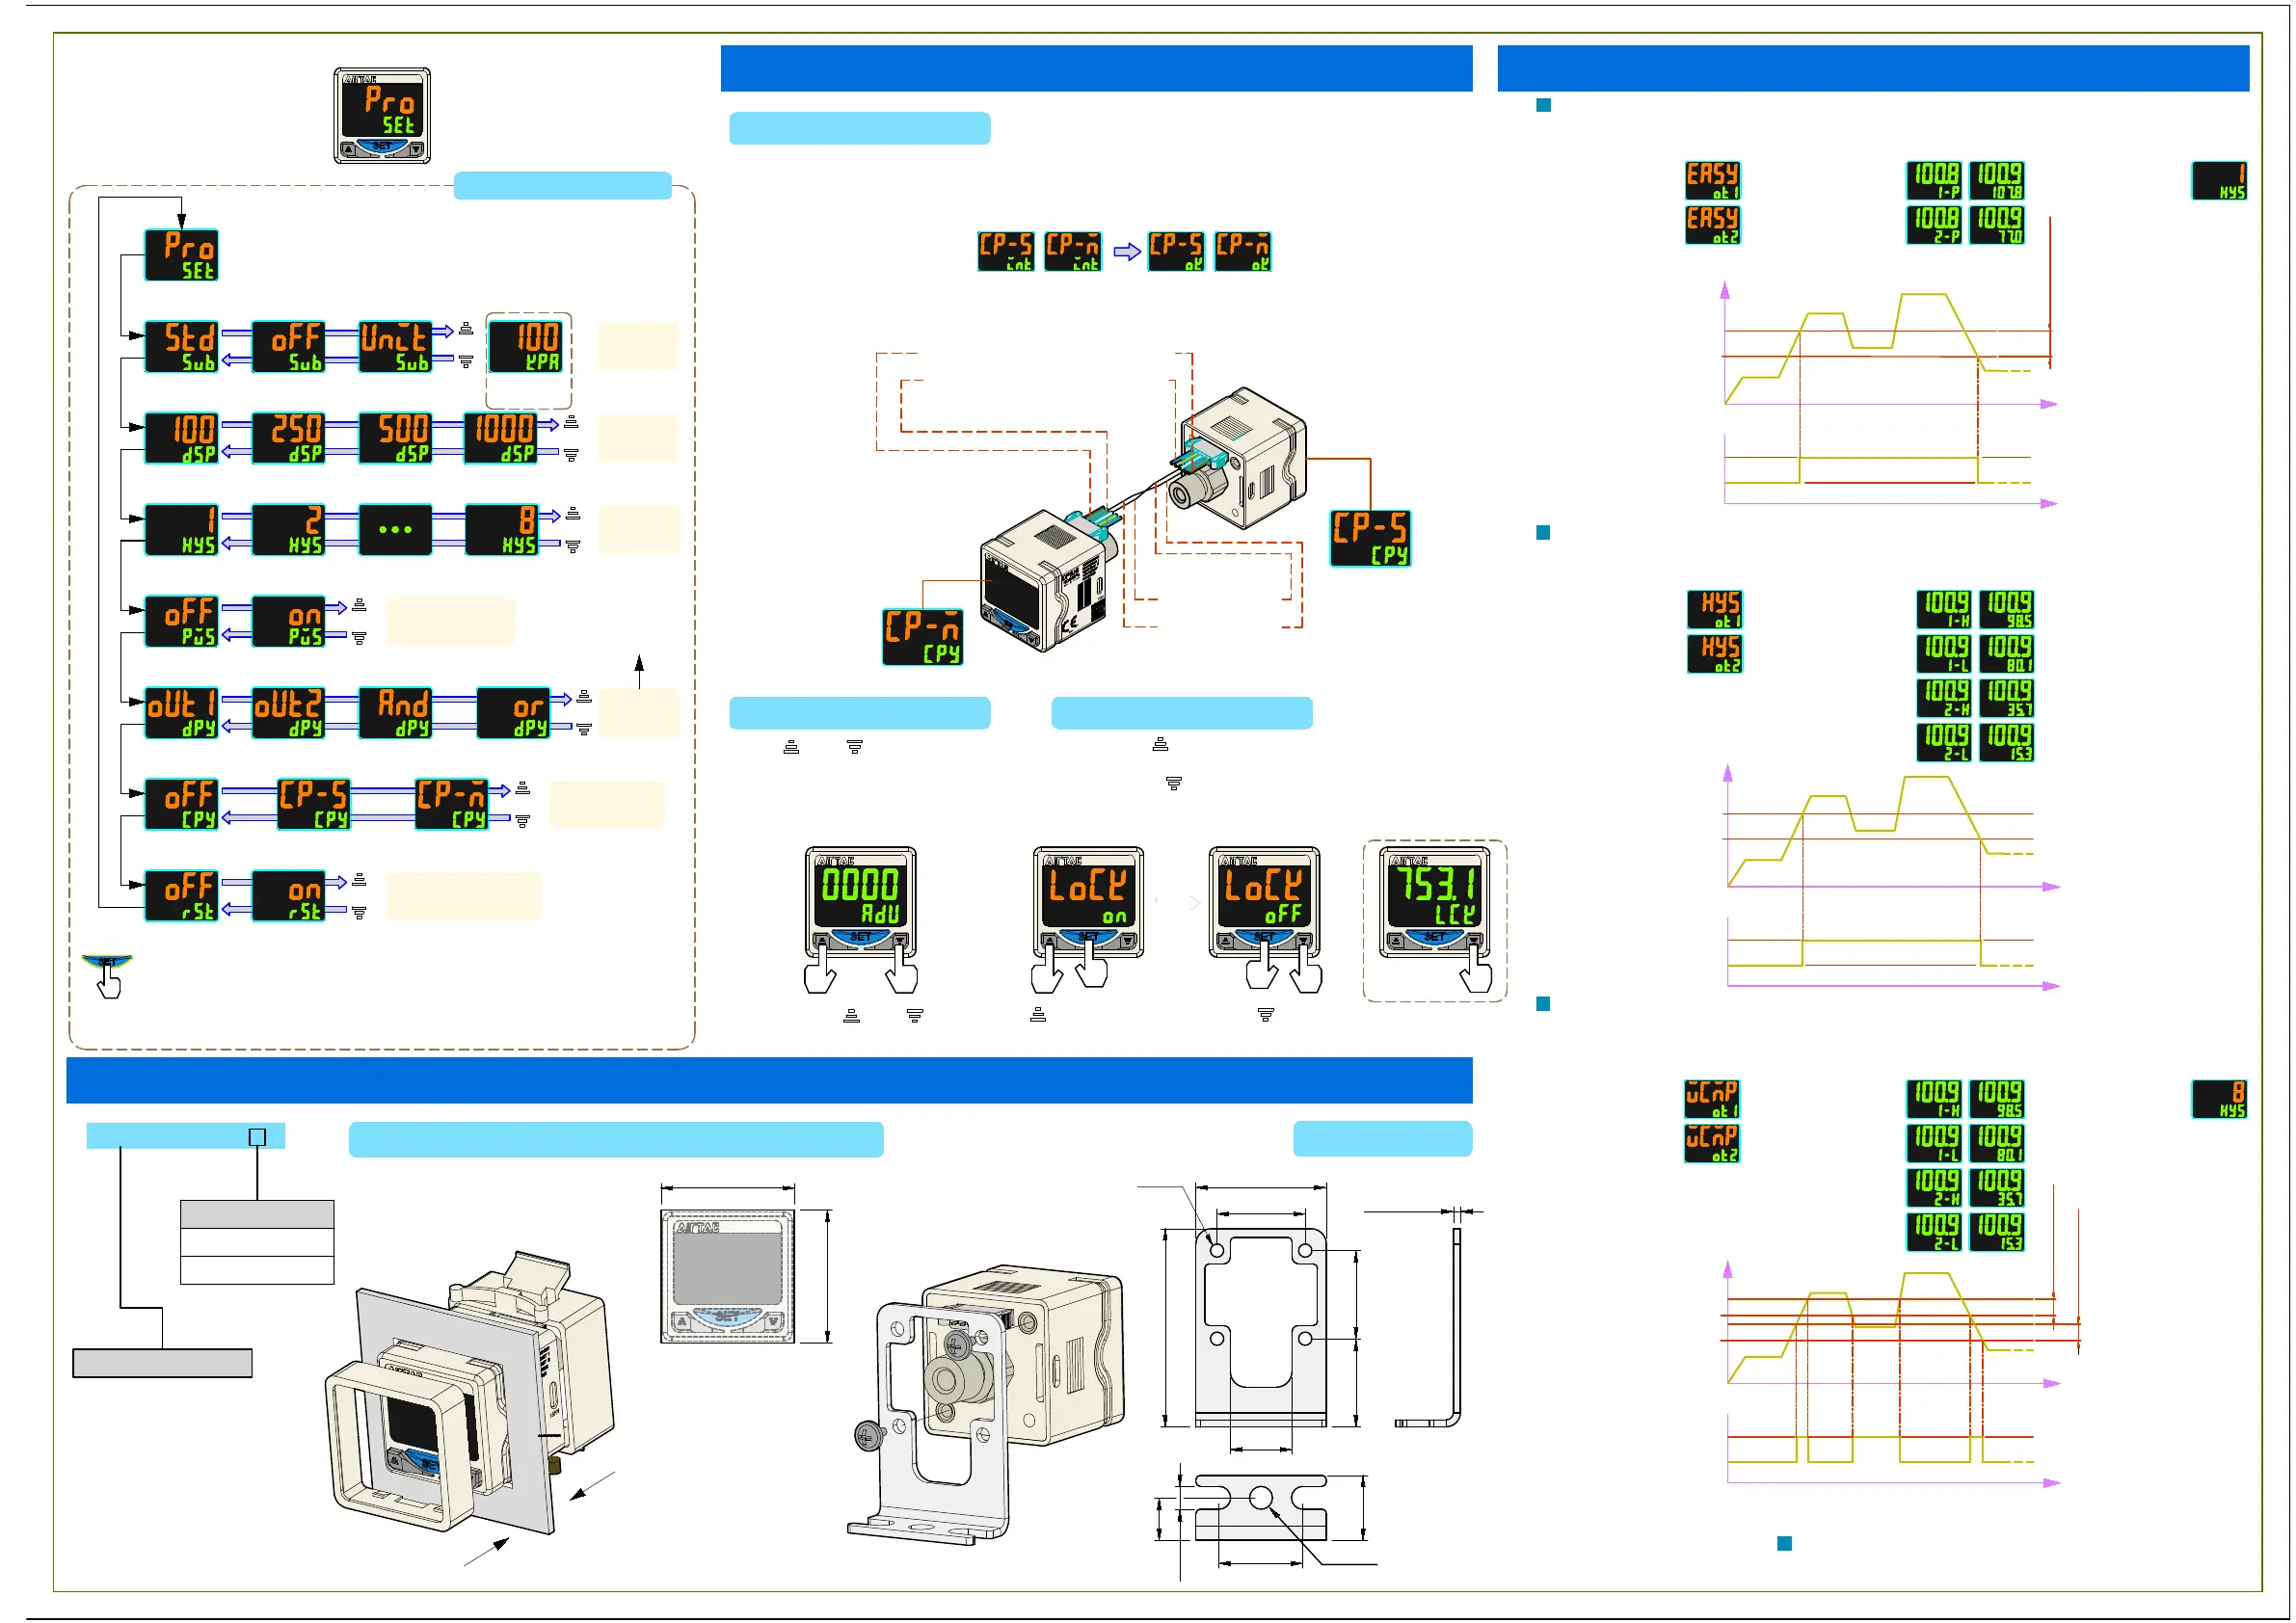The image size is (2296, 1623).
Task: Toggle the on rSt display tile
Action: [288, 895]
